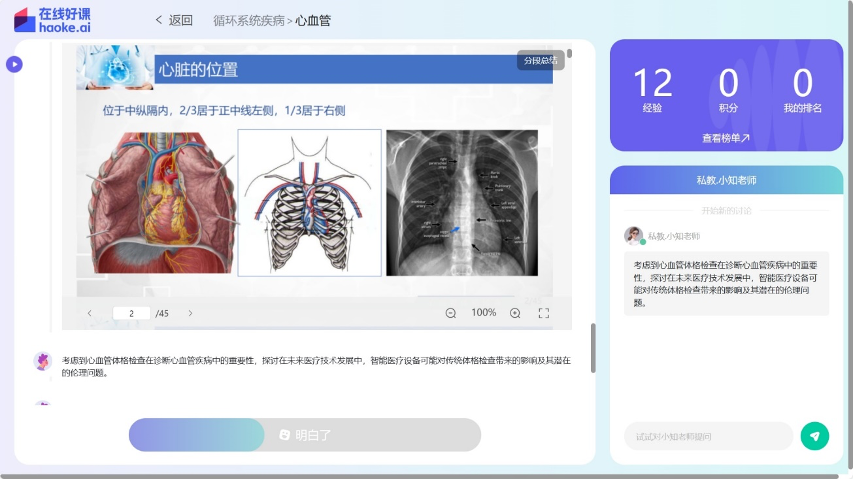Go to the previous slide page
The height and width of the screenshot is (480, 854).
89,313
